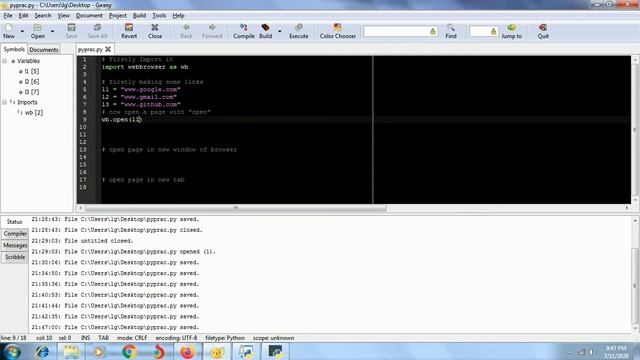This screenshot has width=640, height=360.
Task: Click the Open file toolbar icon
Action: point(38,31)
